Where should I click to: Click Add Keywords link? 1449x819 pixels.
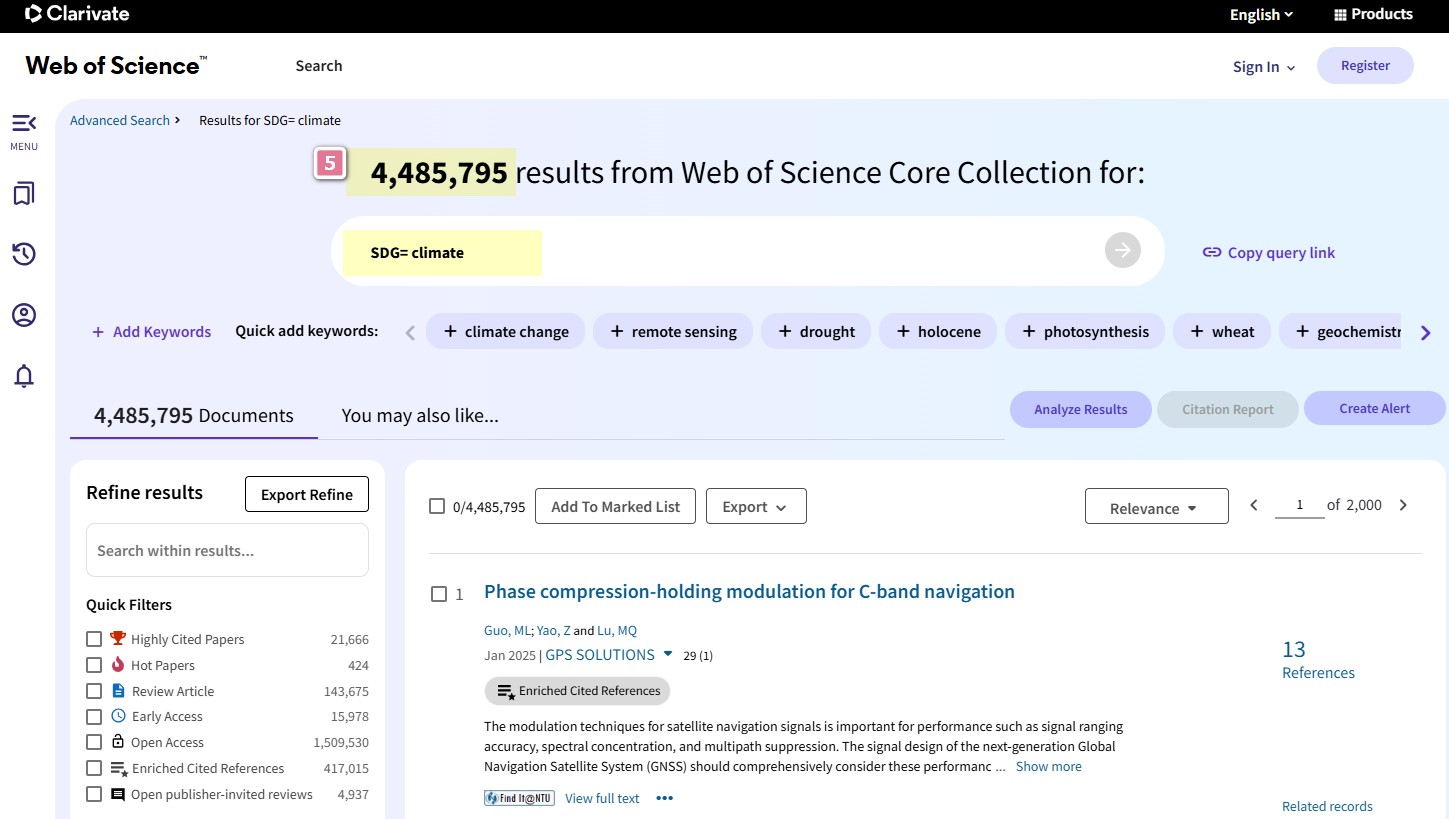pyautogui.click(x=152, y=332)
